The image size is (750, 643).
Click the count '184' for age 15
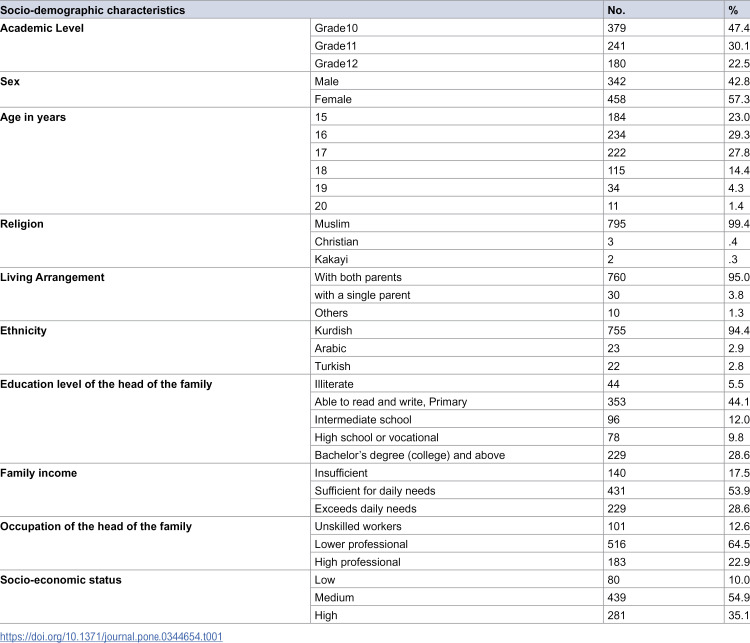617,117
